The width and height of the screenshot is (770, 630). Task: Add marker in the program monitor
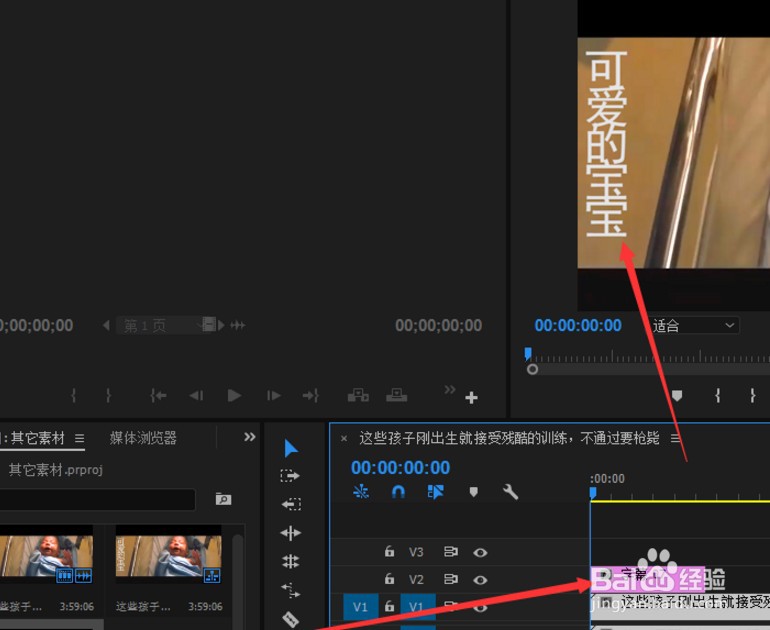(x=677, y=395)
